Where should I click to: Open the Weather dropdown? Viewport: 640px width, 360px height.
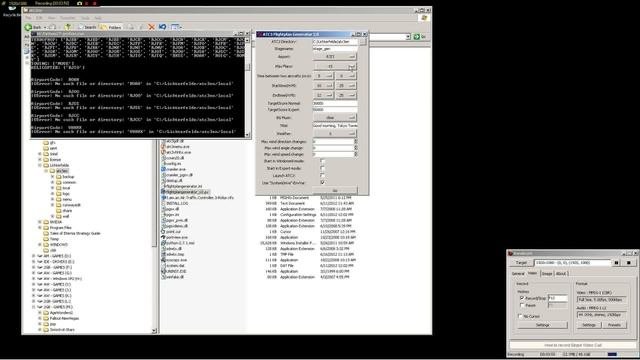[x=334, y=133]
